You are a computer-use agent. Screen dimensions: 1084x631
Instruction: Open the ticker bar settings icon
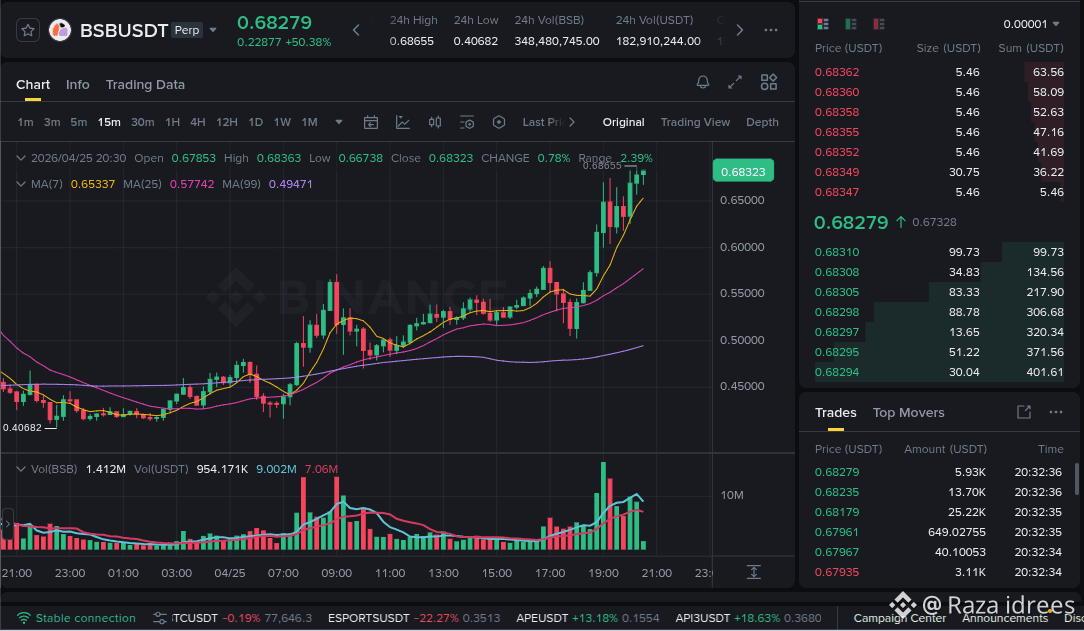160,618
